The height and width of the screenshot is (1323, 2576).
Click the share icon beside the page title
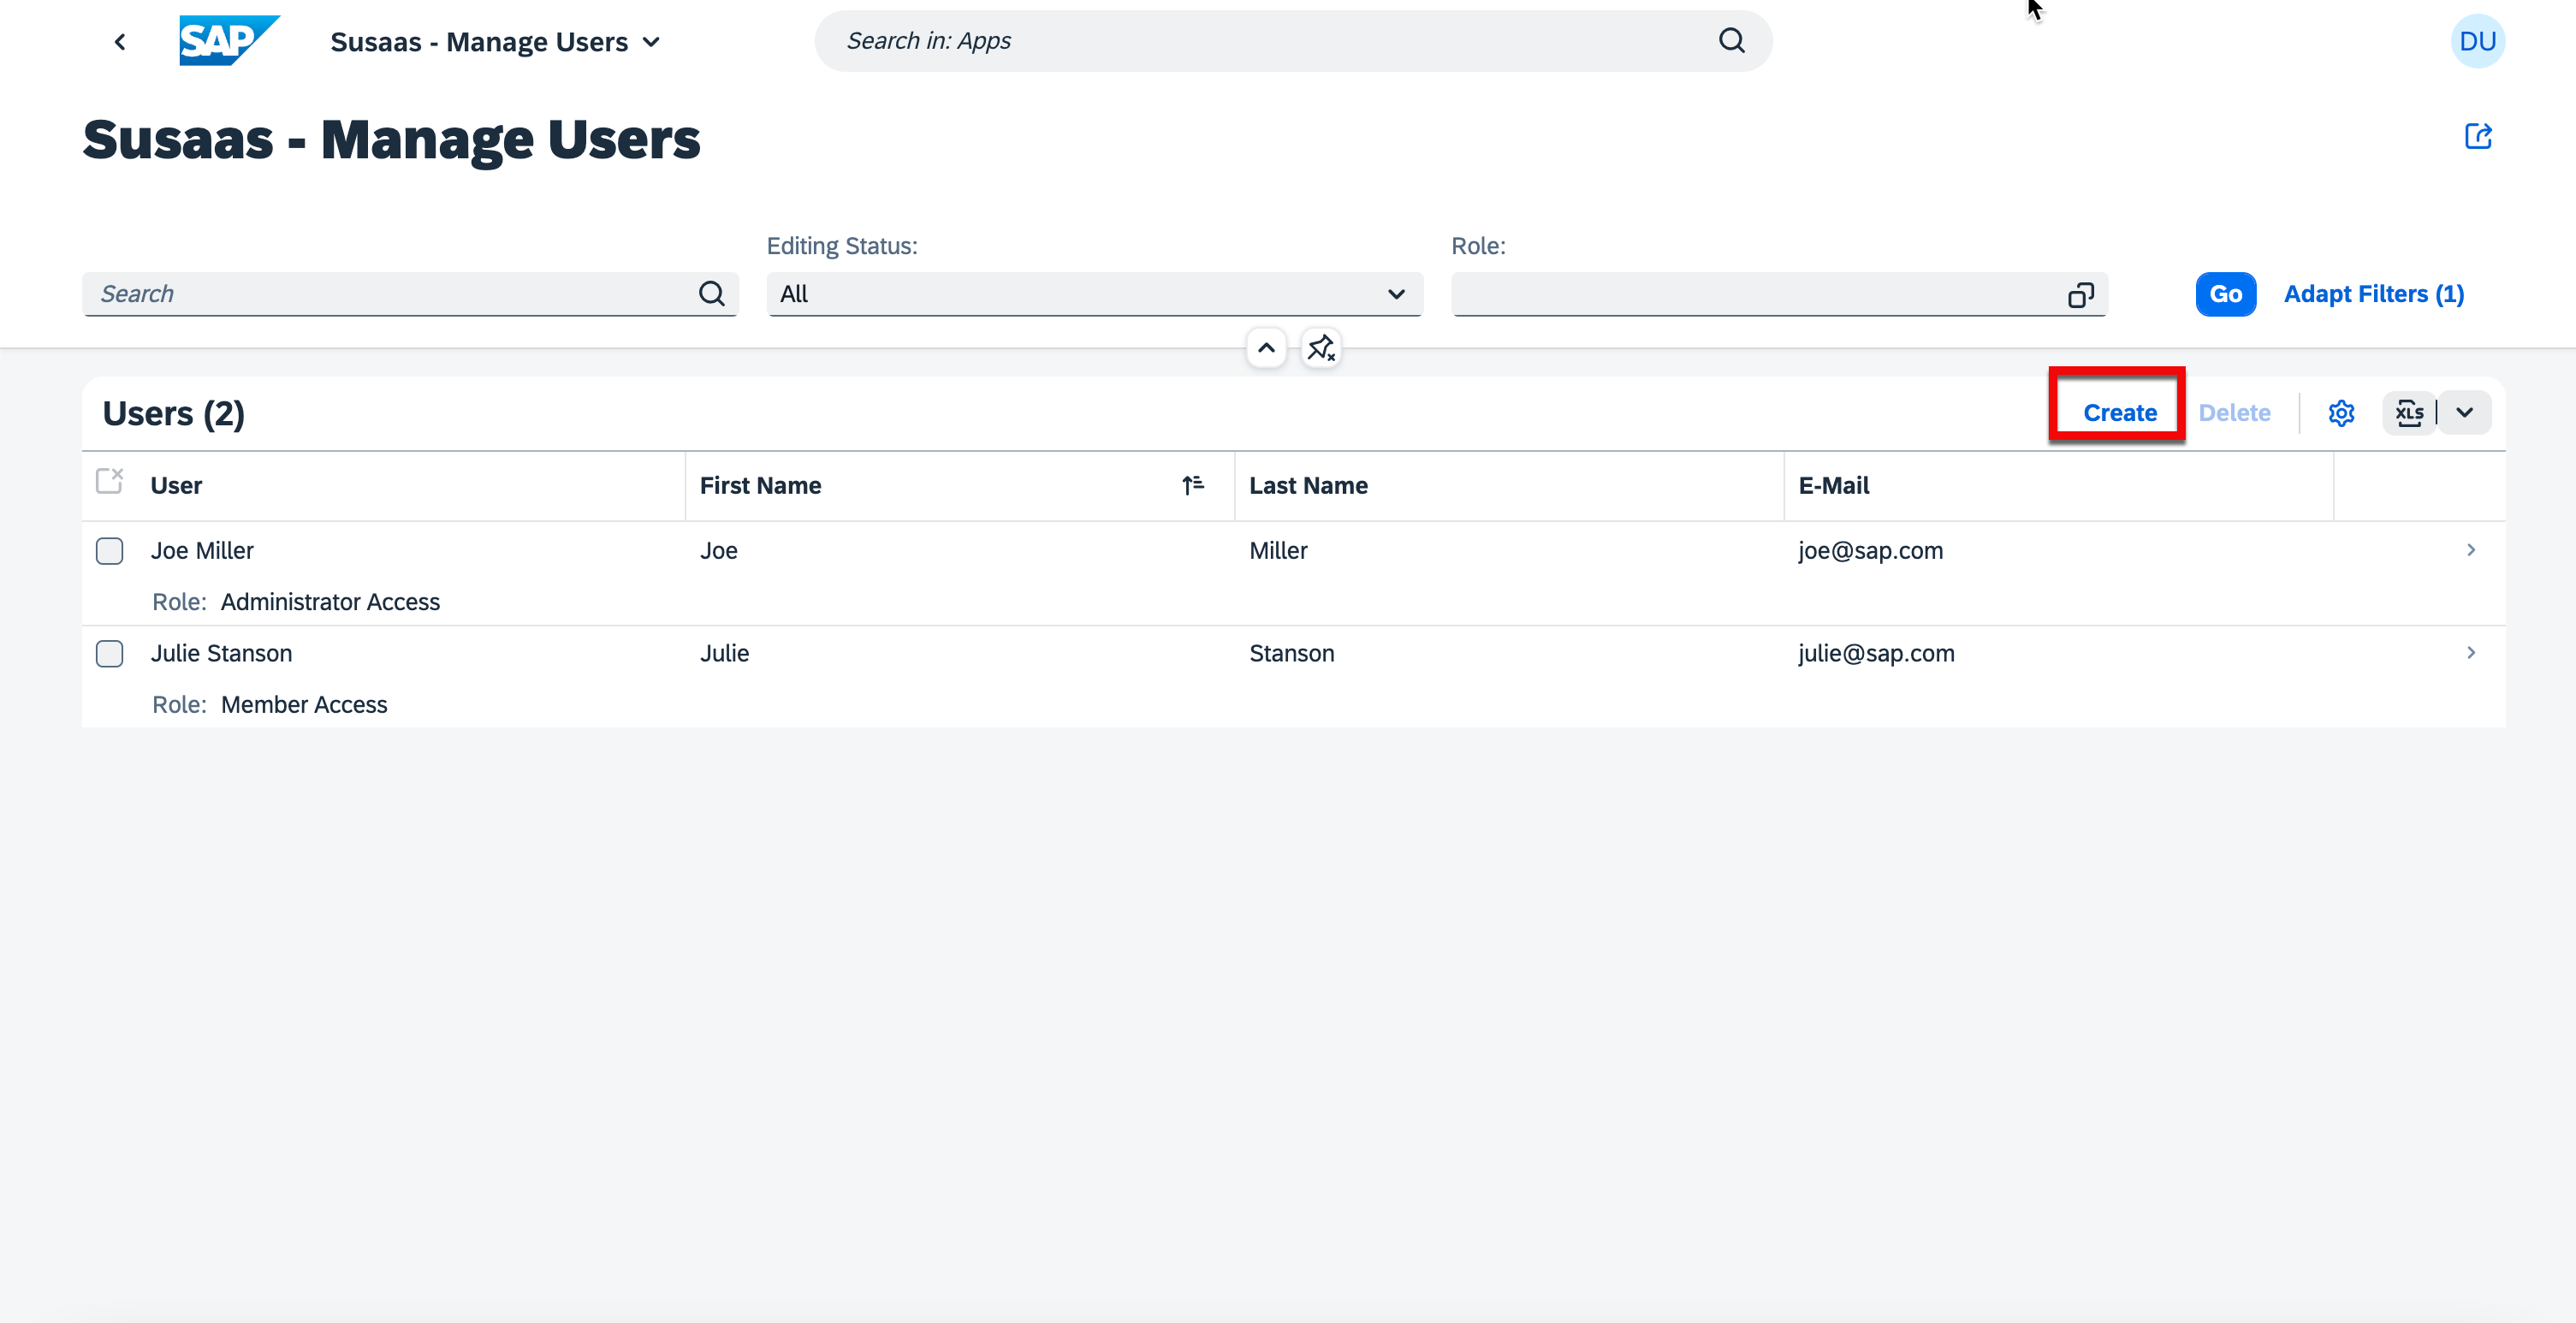2478,136
